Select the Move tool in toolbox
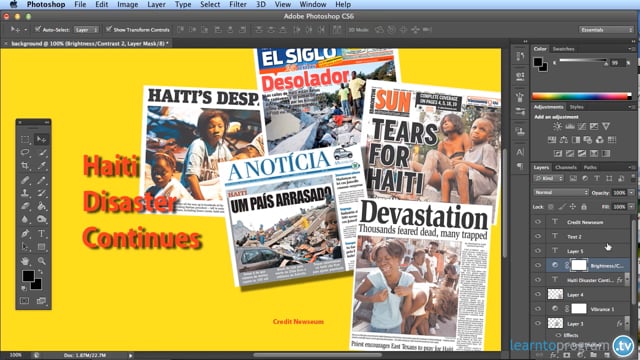This screenshot has width=640, height=360. pos(41,140)
